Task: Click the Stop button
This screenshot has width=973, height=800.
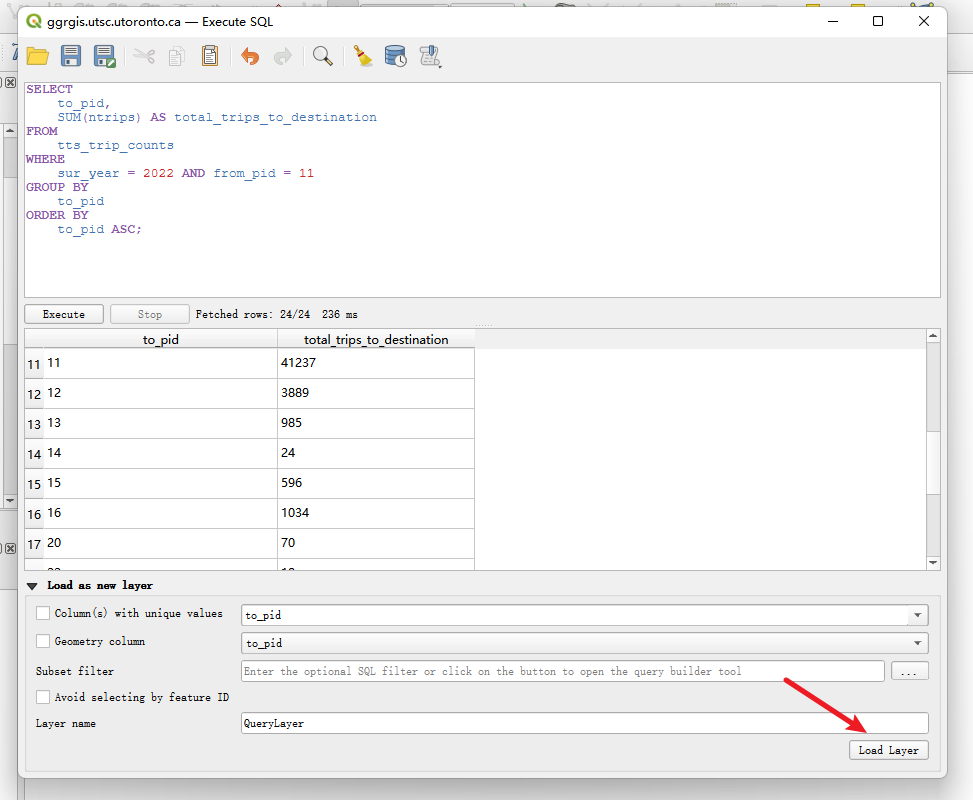Action: coord(150,314)
